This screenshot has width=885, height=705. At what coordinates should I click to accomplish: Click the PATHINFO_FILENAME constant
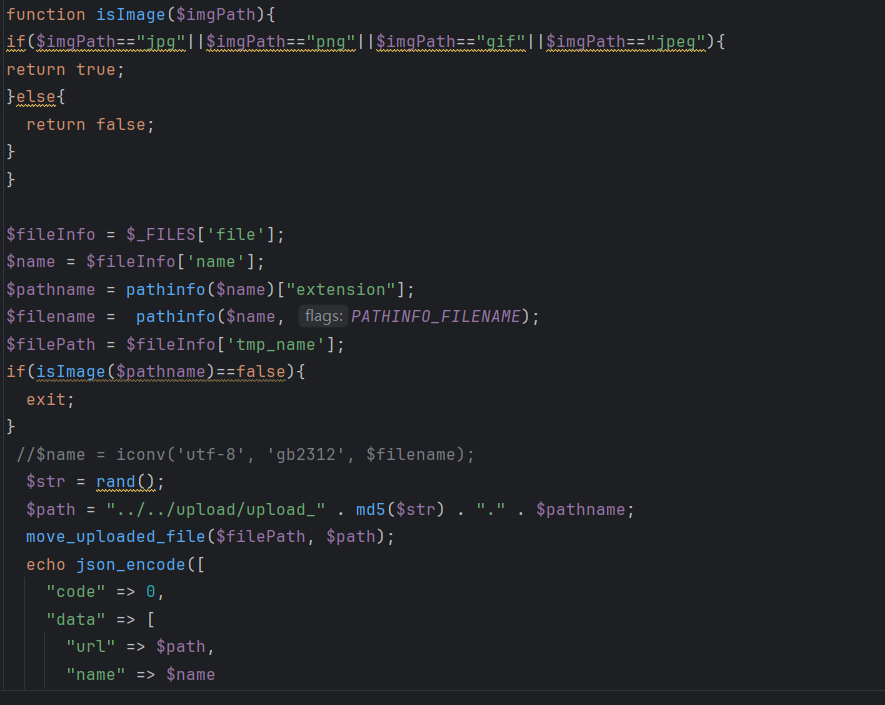click(435, 317)
